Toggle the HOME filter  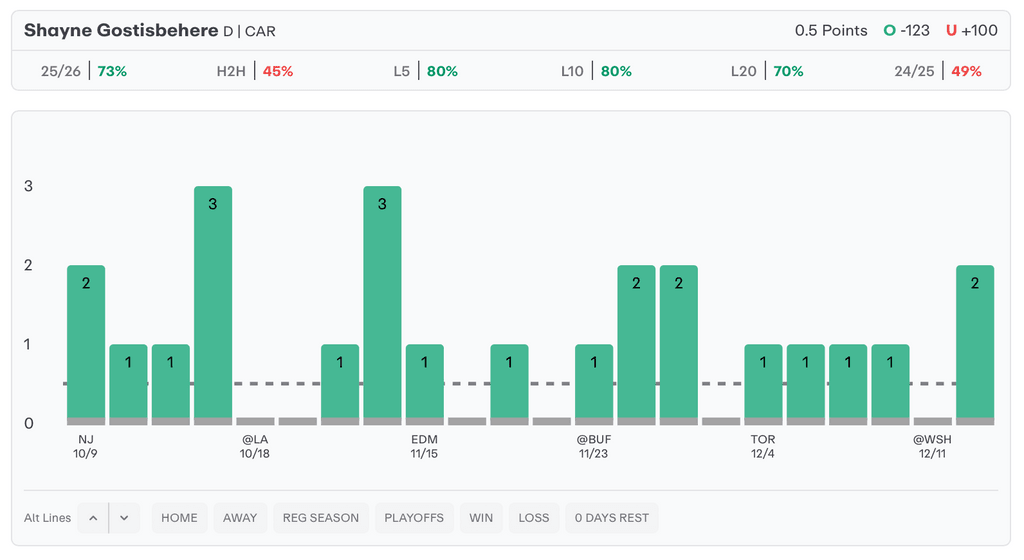pos(179,518)
